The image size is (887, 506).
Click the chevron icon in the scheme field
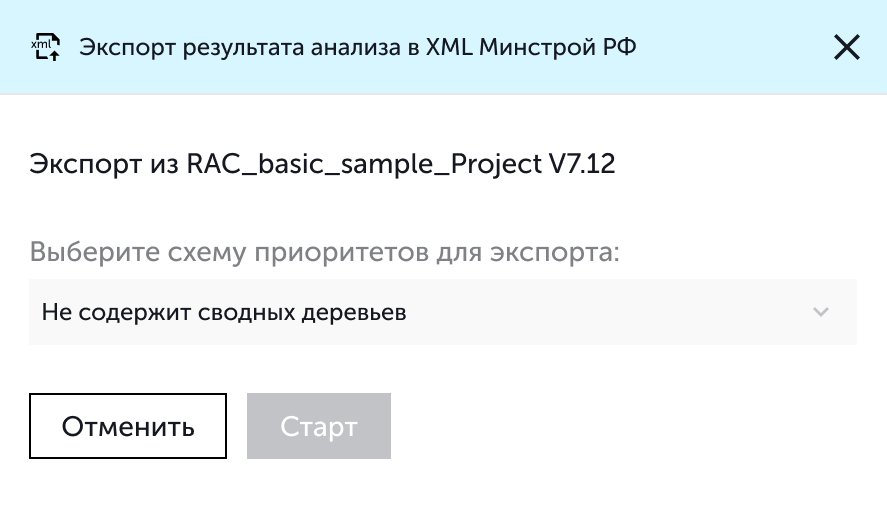point(821,312)
